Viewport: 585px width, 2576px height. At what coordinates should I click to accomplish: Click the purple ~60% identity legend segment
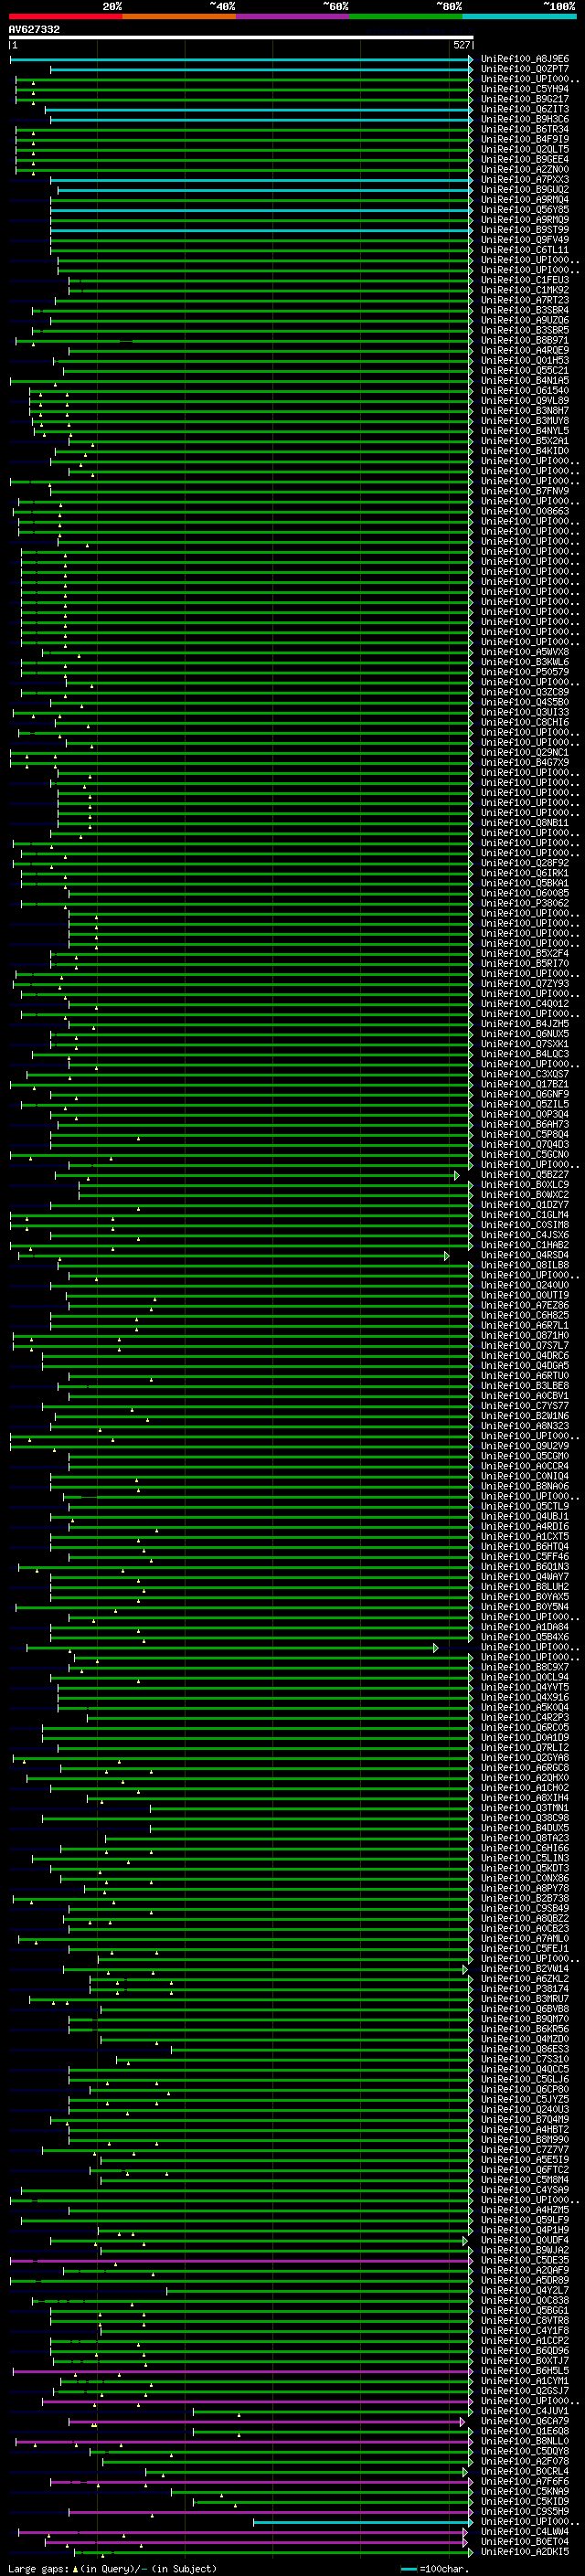(x=292, y=16)
